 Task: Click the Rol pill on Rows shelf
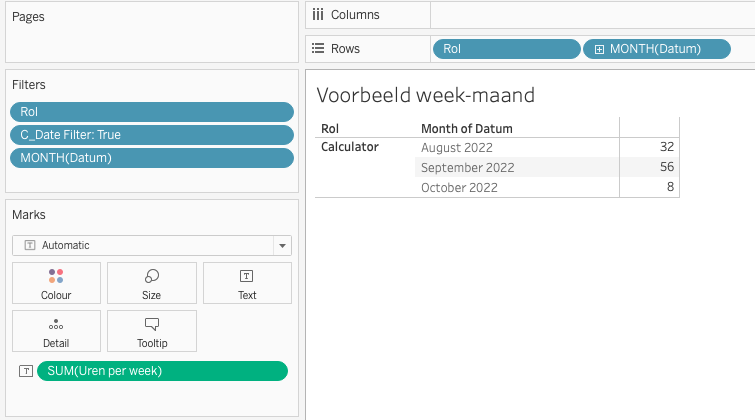pos(506,48)
